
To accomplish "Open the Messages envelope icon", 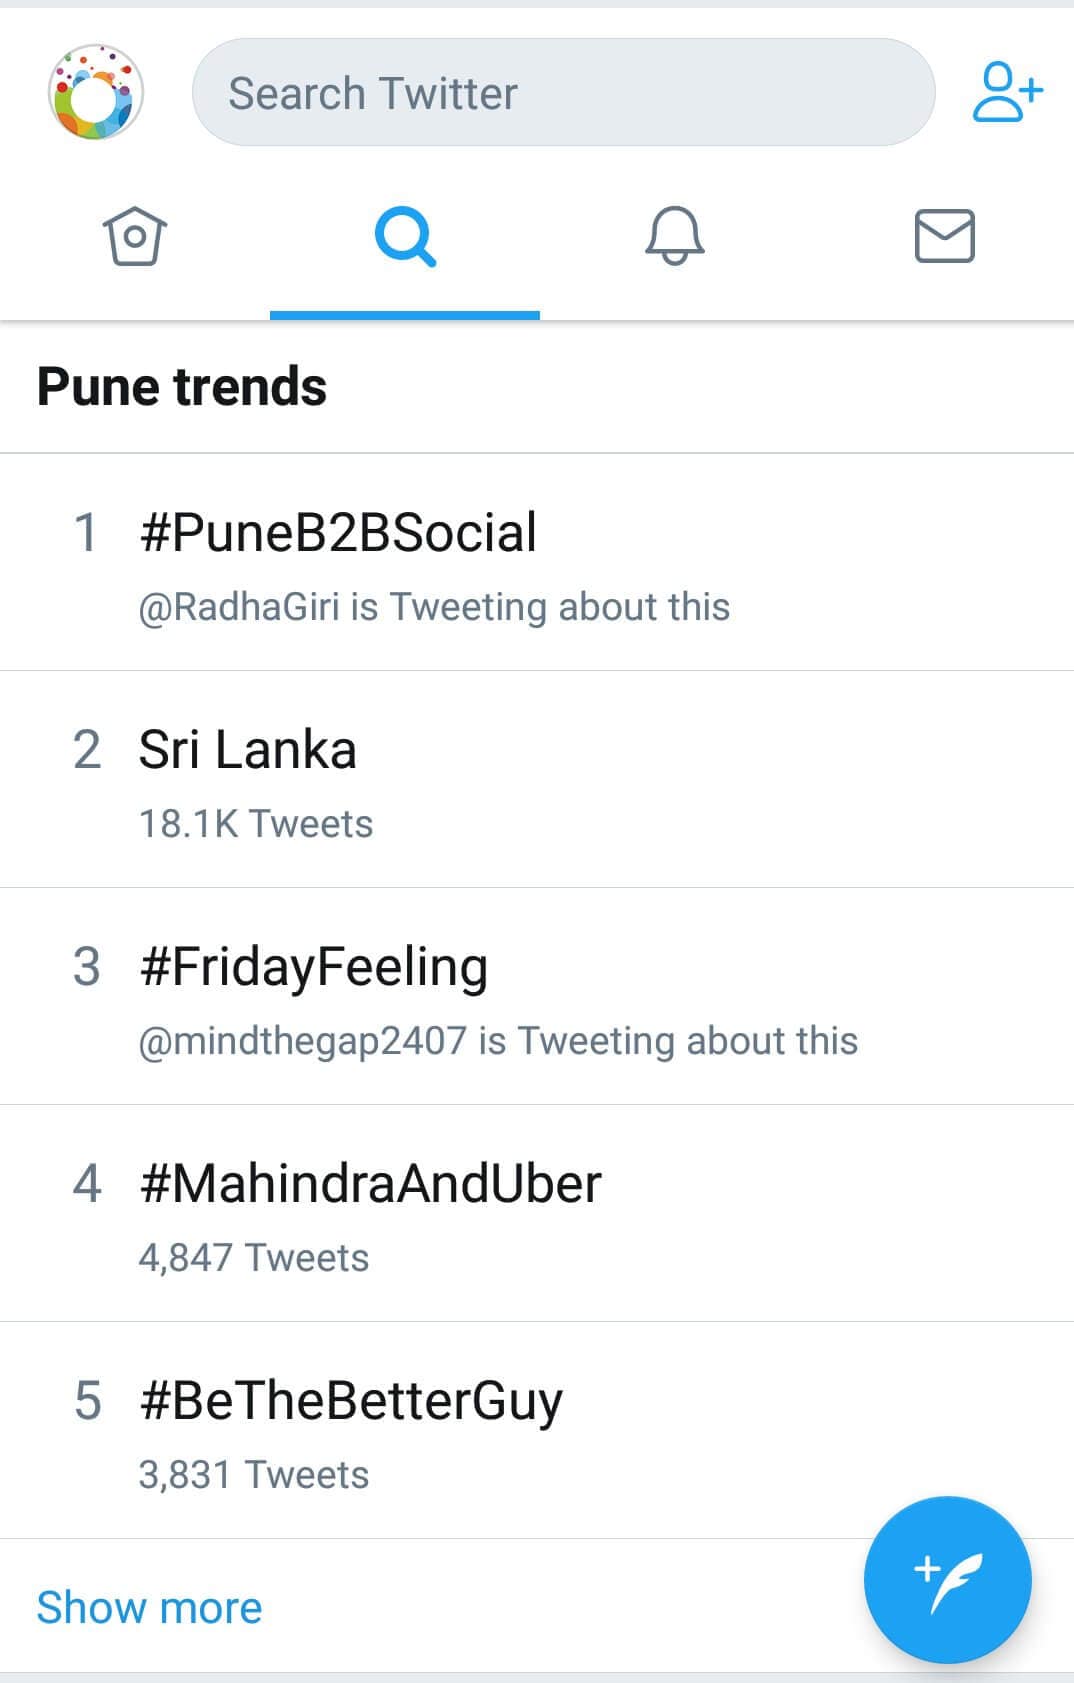I will (944, 237).
